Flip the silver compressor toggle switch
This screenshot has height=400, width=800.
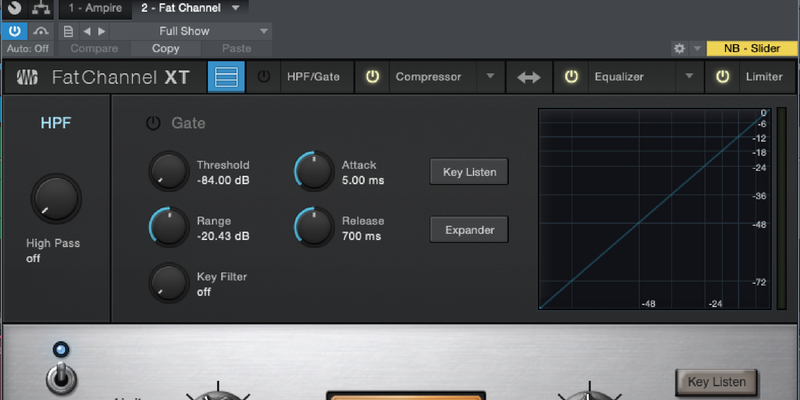pyautogui.click(x=58, y=378)
